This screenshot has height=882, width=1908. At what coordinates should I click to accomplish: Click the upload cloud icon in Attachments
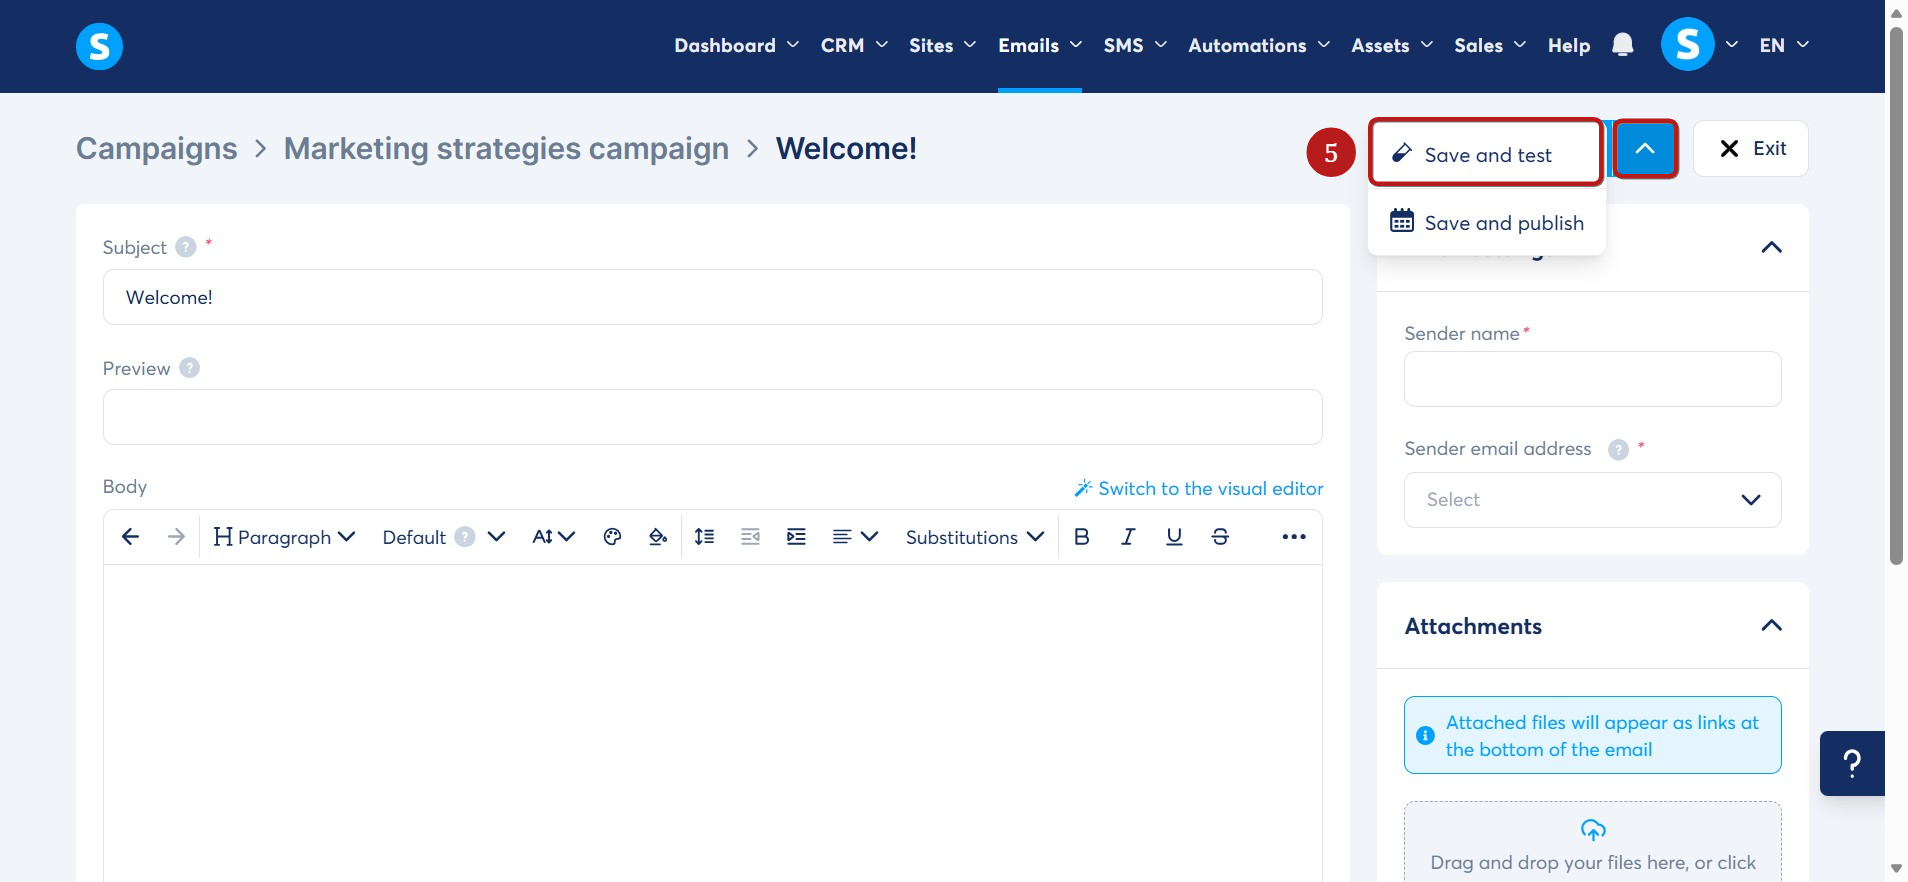1593,830
